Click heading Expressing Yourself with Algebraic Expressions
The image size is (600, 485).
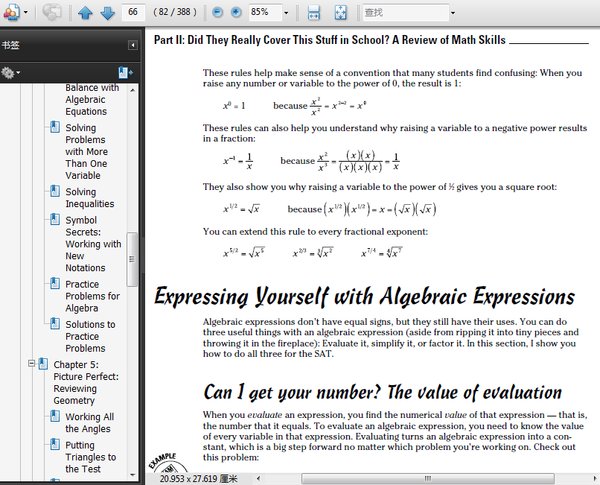364,297
